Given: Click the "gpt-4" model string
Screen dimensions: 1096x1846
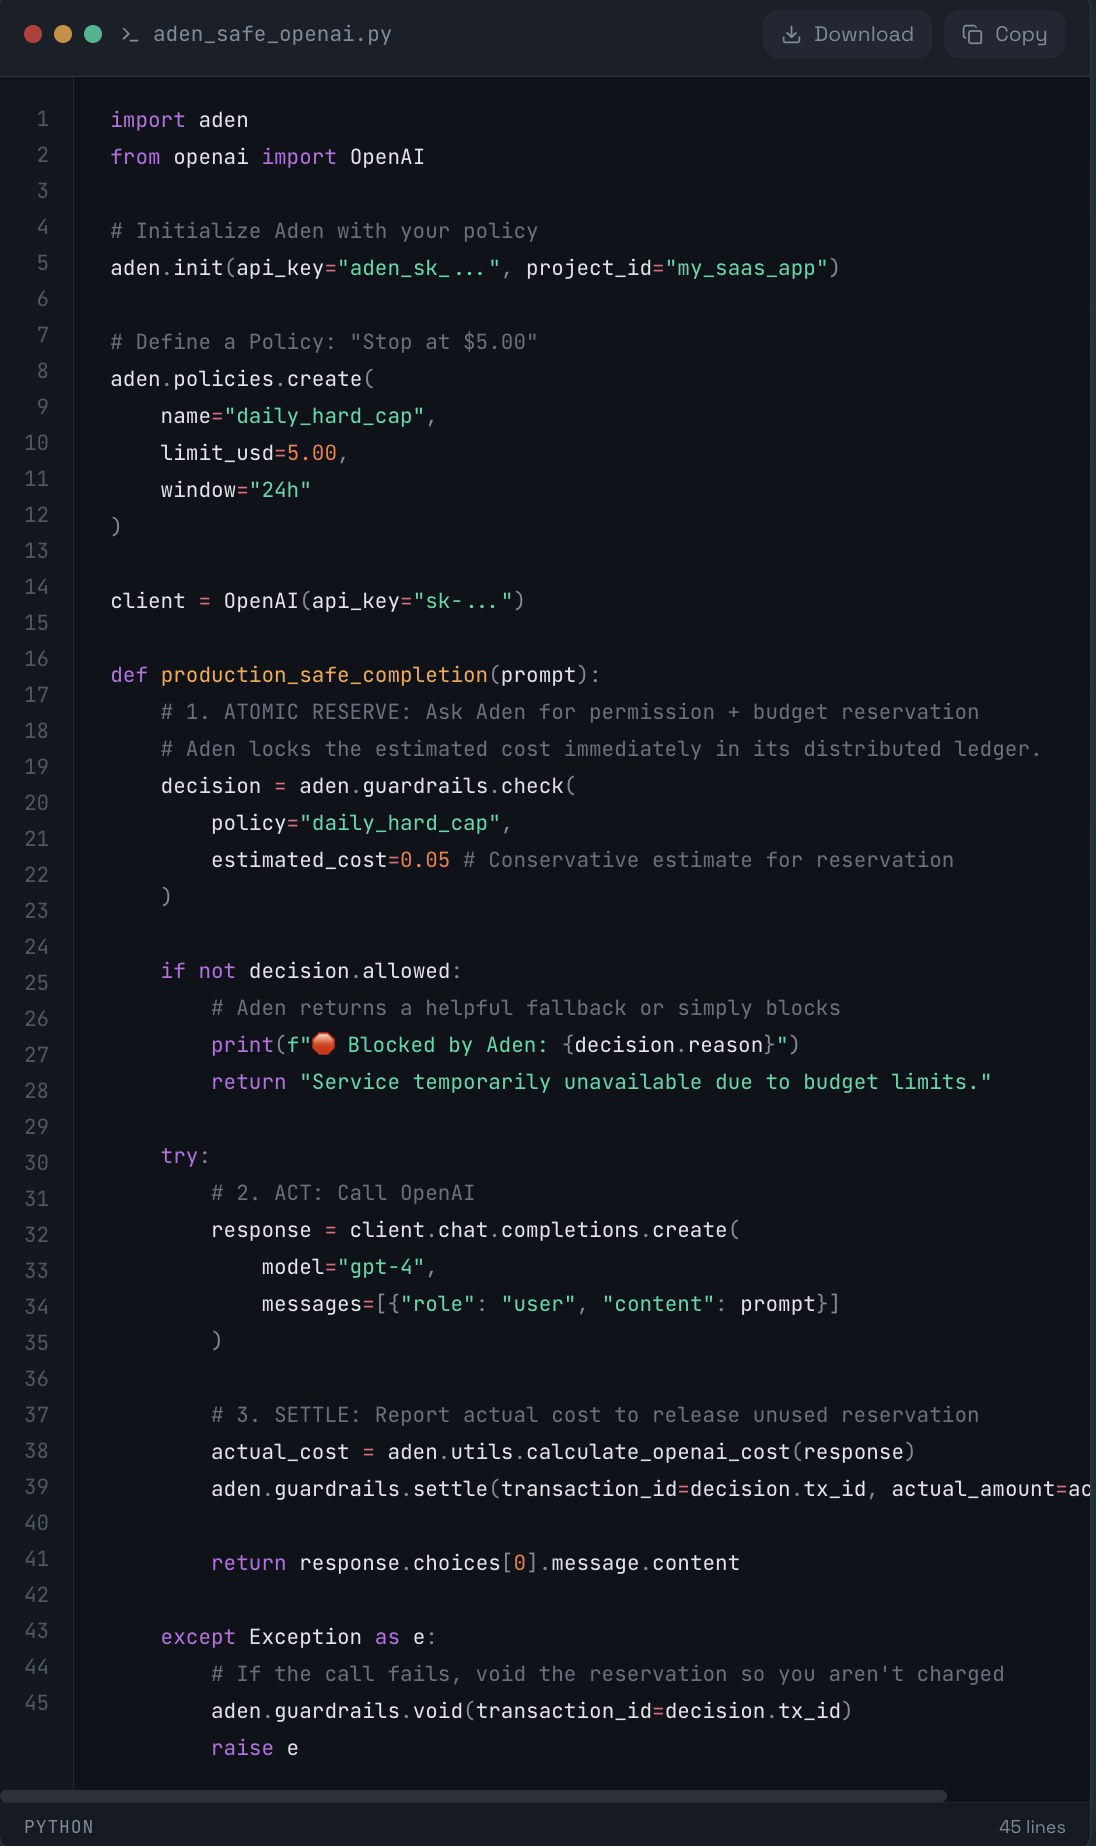Looking at the screenshot, I should coord(381,1267).
